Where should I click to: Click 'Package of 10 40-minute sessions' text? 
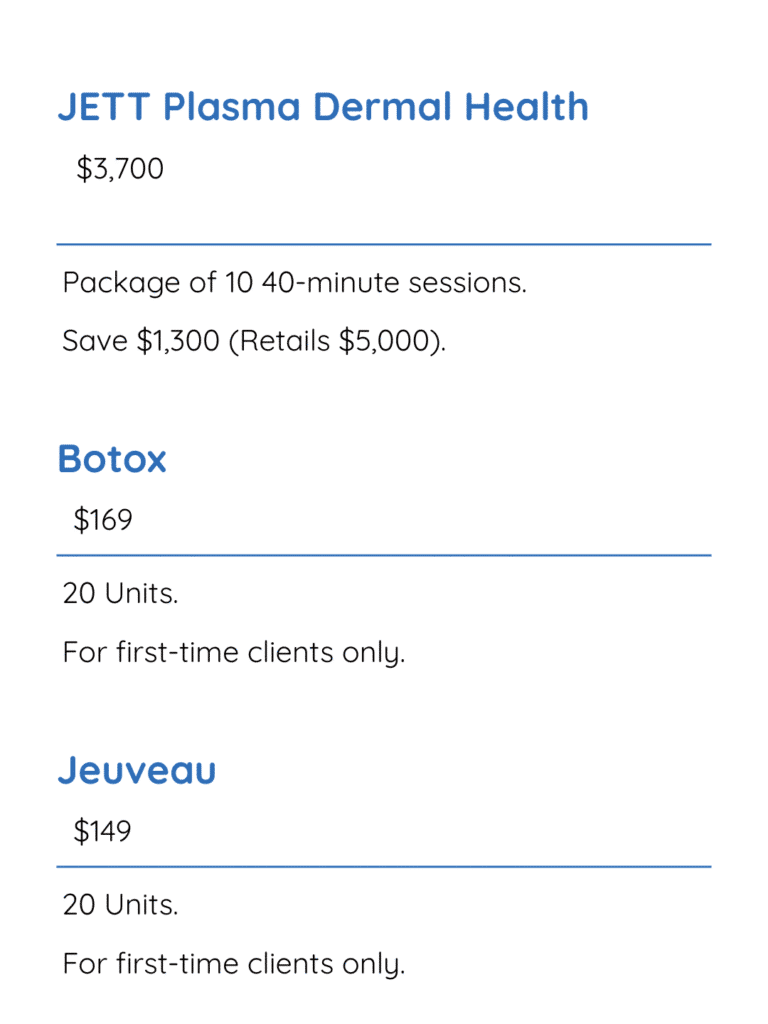click(x=295, y=283)
